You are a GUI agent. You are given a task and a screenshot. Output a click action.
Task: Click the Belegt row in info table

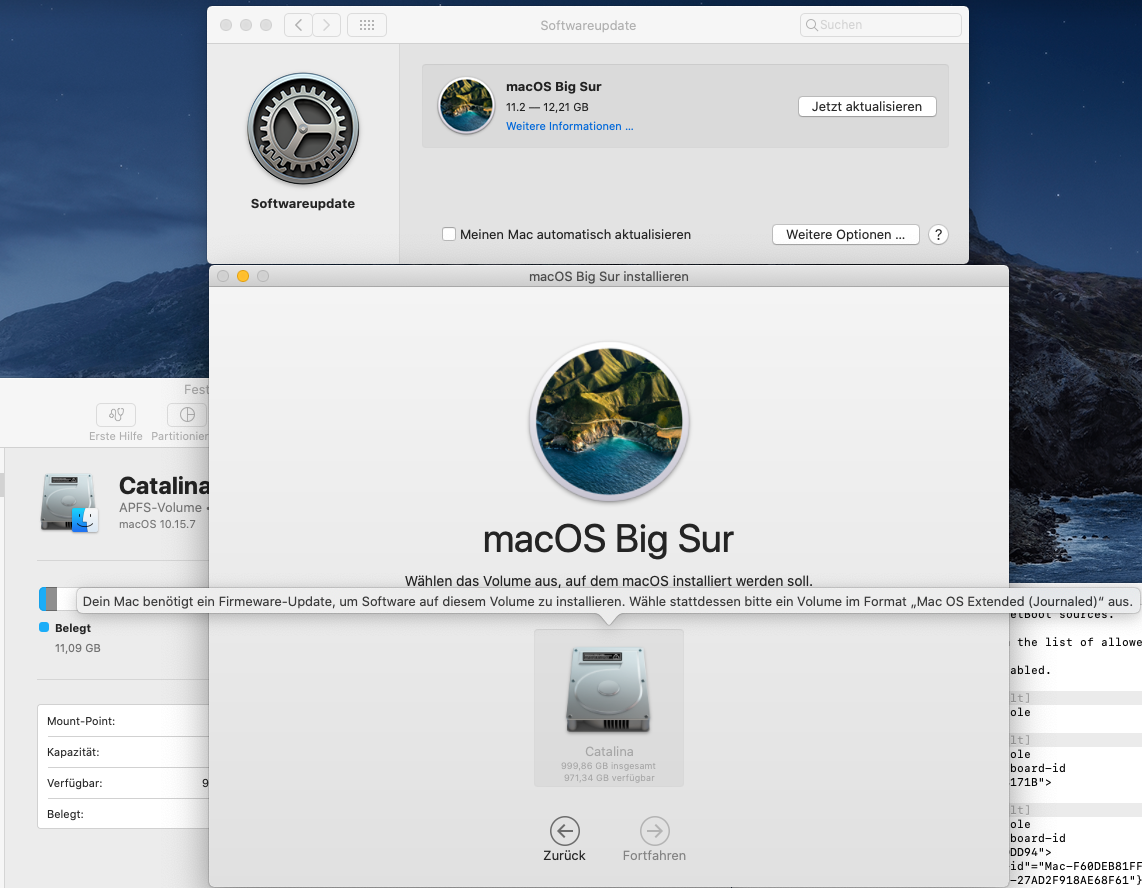pyautogui.click(x=124, y=814)
